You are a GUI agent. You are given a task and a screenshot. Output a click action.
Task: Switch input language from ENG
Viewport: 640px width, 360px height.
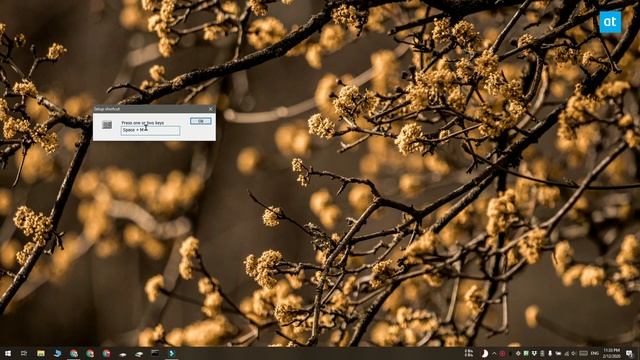pos(595,353)
